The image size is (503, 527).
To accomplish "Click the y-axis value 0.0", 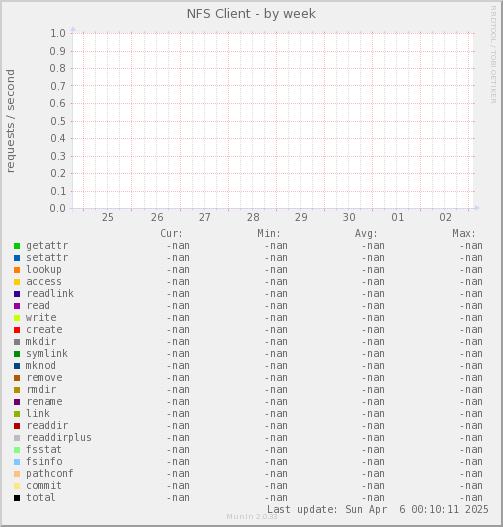I will [58, 208].
